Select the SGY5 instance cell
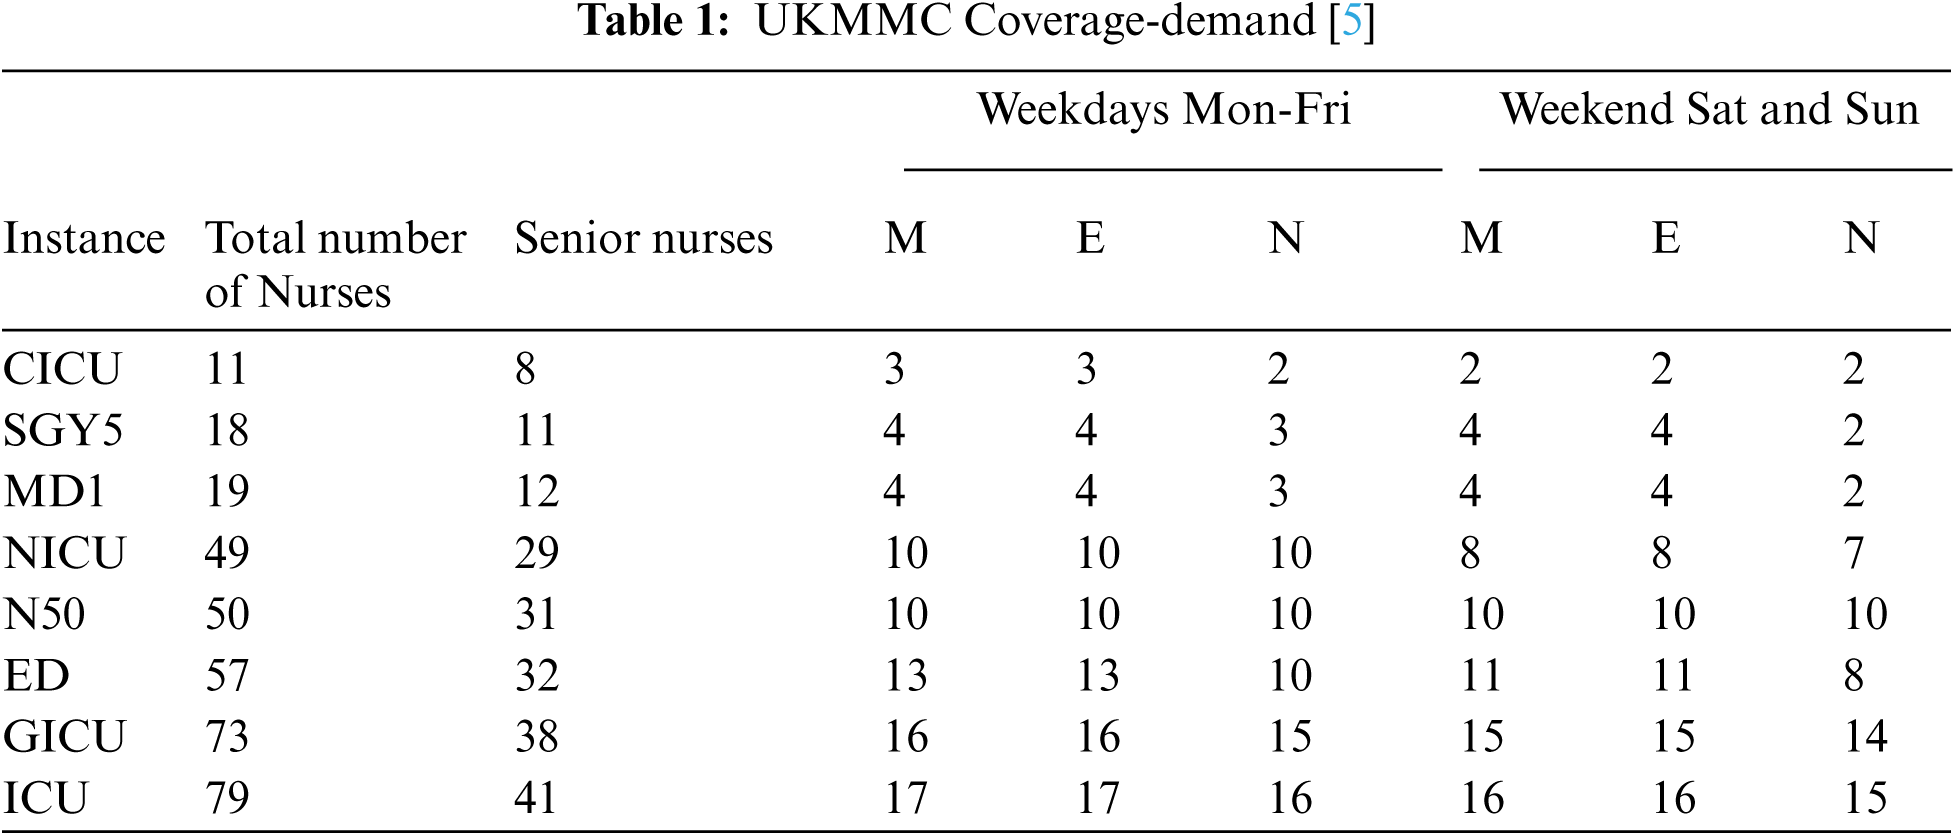1956x836 pixels. pos(63,431)
